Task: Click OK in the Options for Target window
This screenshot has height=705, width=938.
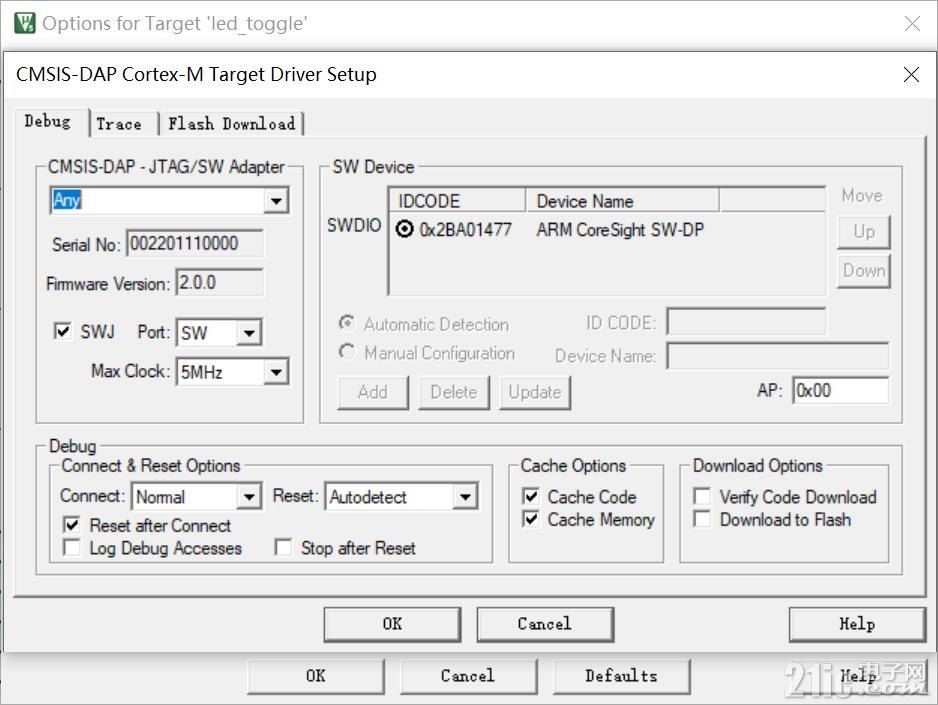Action: click(316, 676)
